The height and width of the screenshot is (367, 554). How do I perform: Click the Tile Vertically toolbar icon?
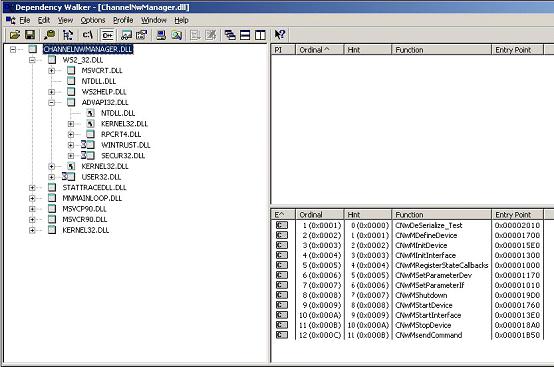pos(260,35)
